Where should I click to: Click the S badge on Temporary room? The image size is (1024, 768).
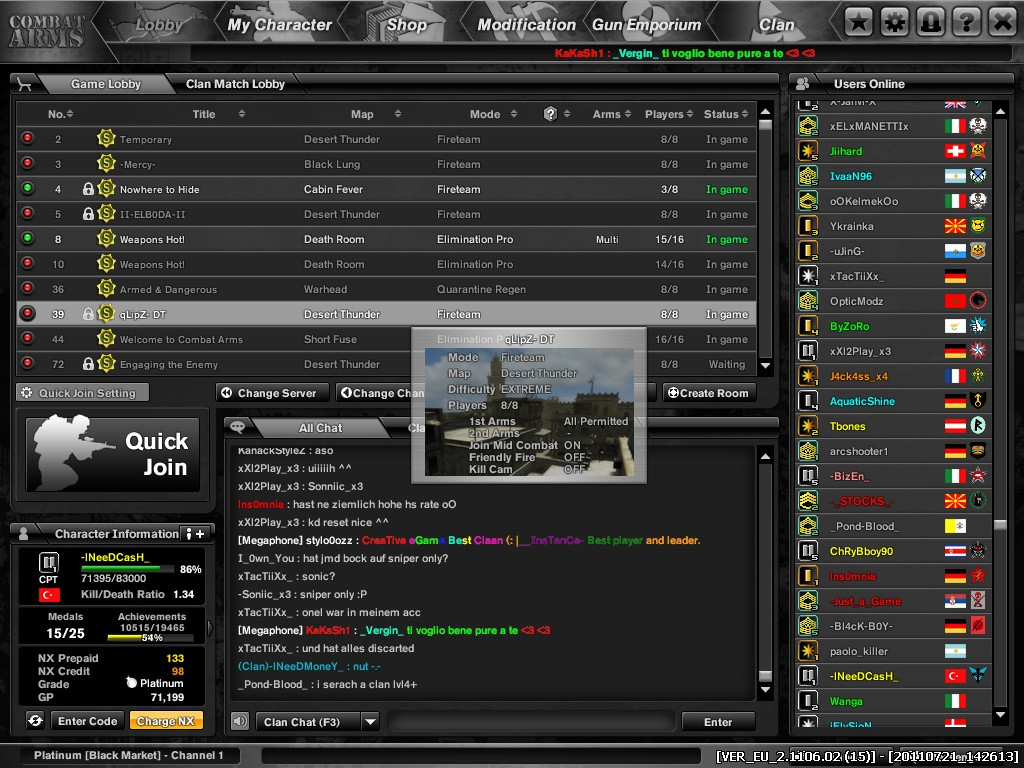point(106,138)
